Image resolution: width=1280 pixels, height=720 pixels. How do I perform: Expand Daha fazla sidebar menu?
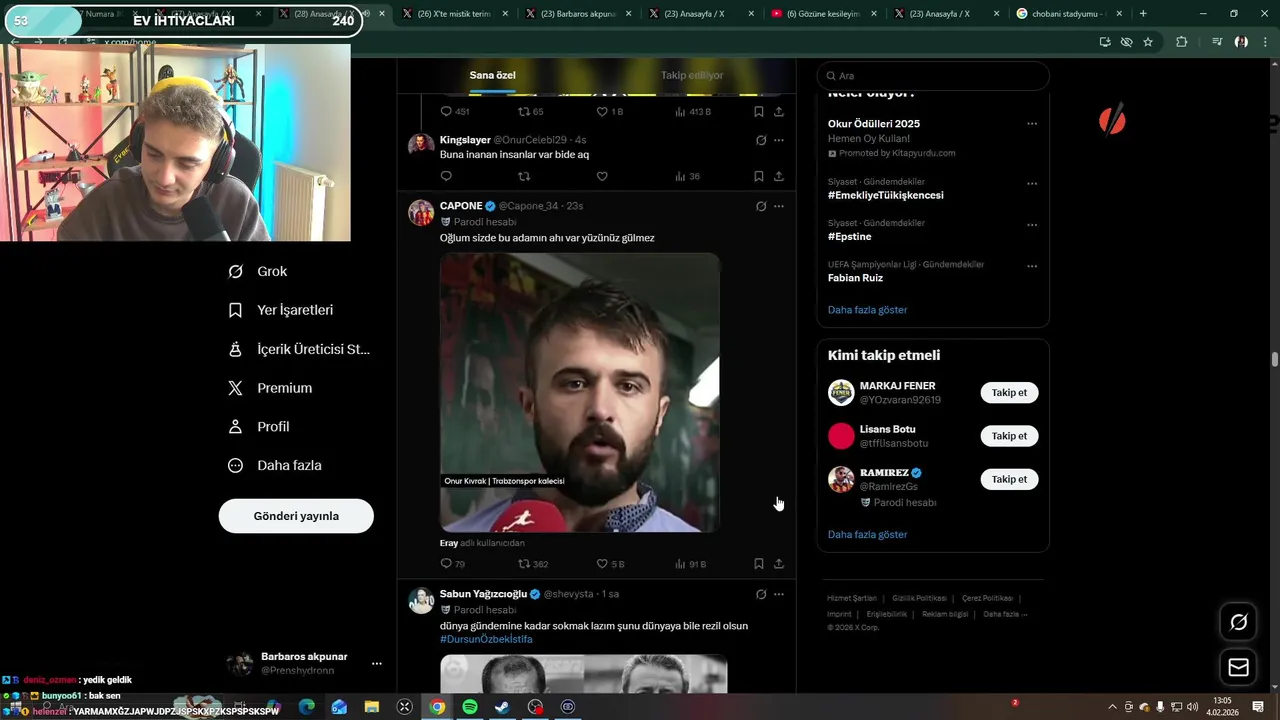tap(274, 465)
